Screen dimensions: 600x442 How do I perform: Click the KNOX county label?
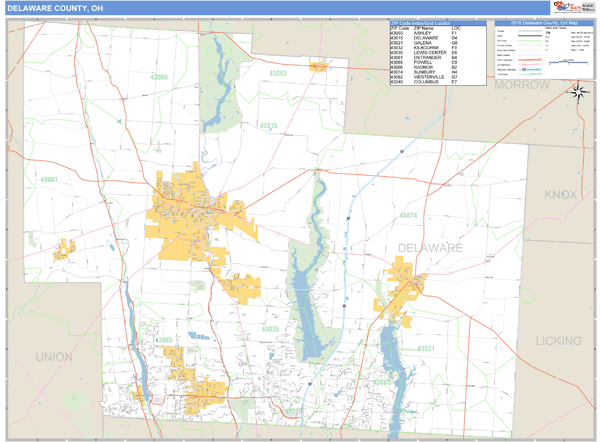[x=561, y=195]
